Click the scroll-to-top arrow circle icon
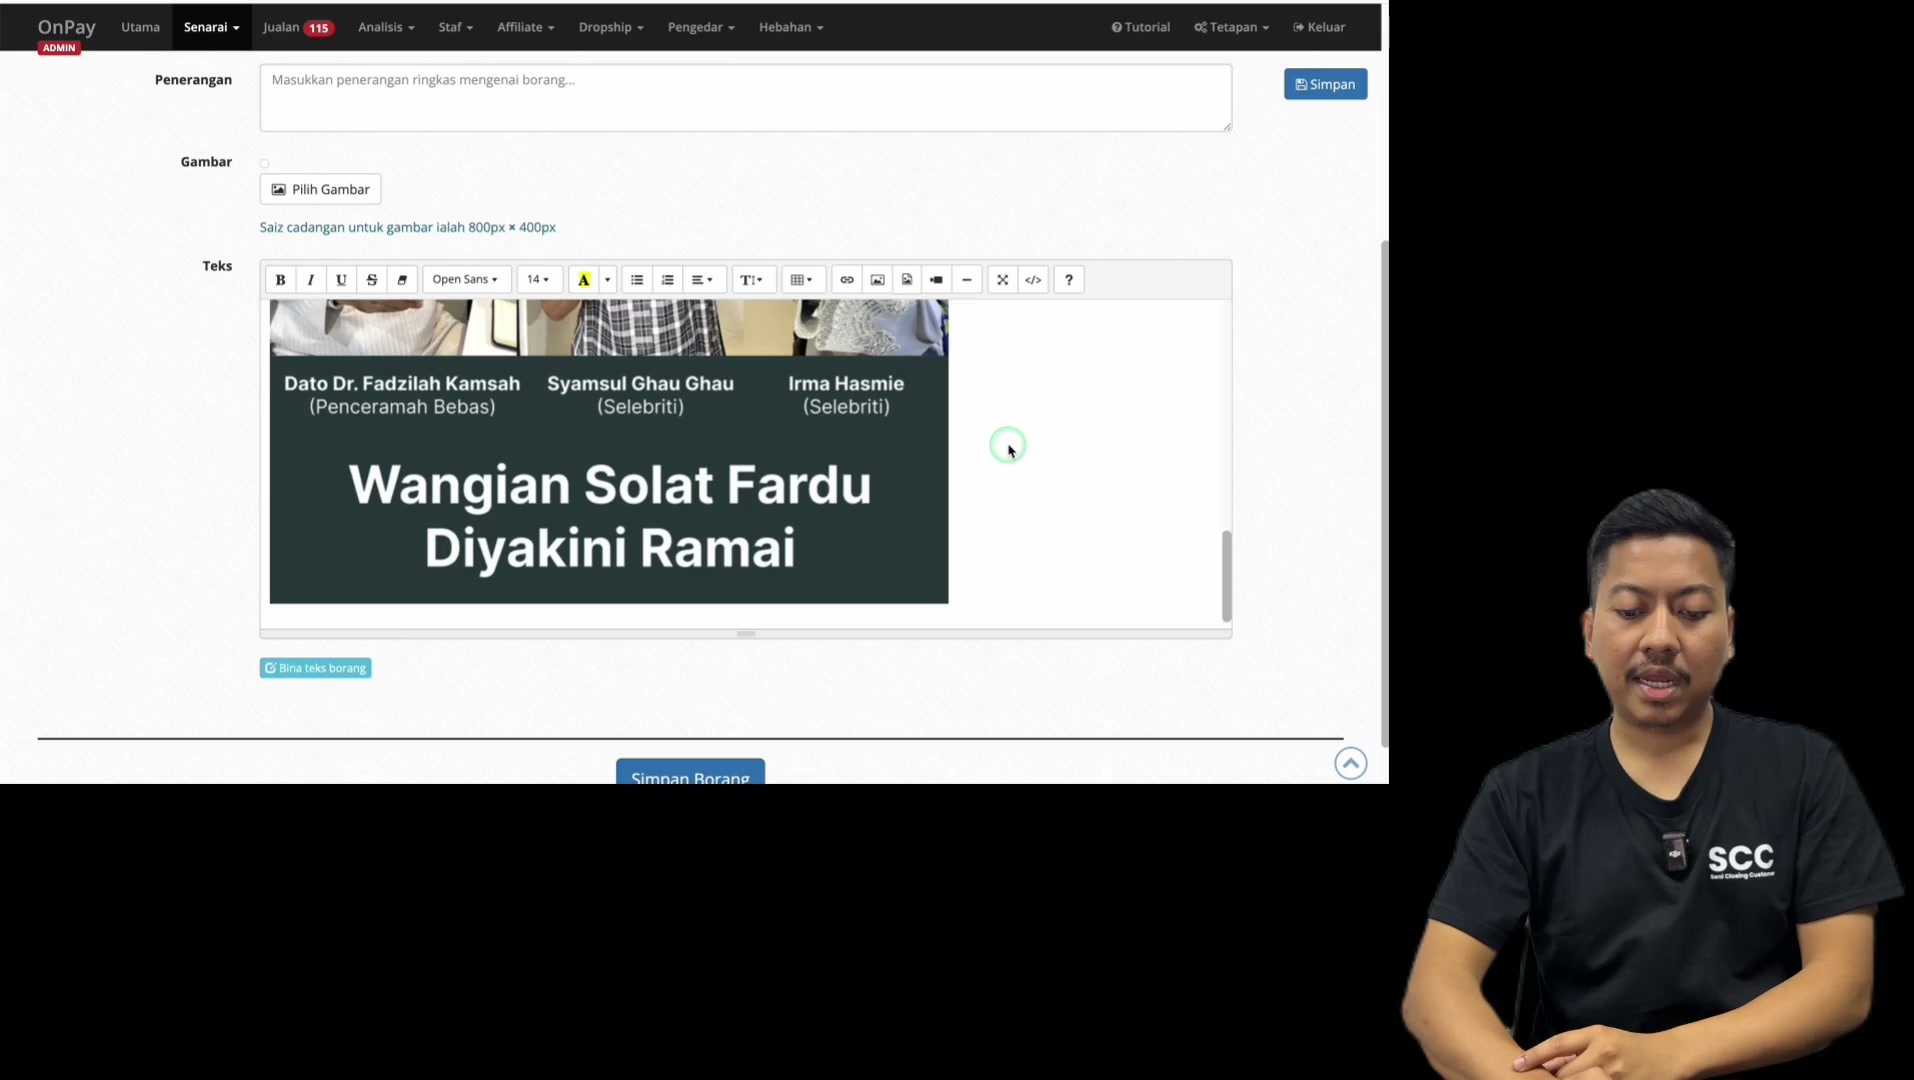Screen dimensions: 1914x1080 pyautogui.click(x=1350, y=764)
